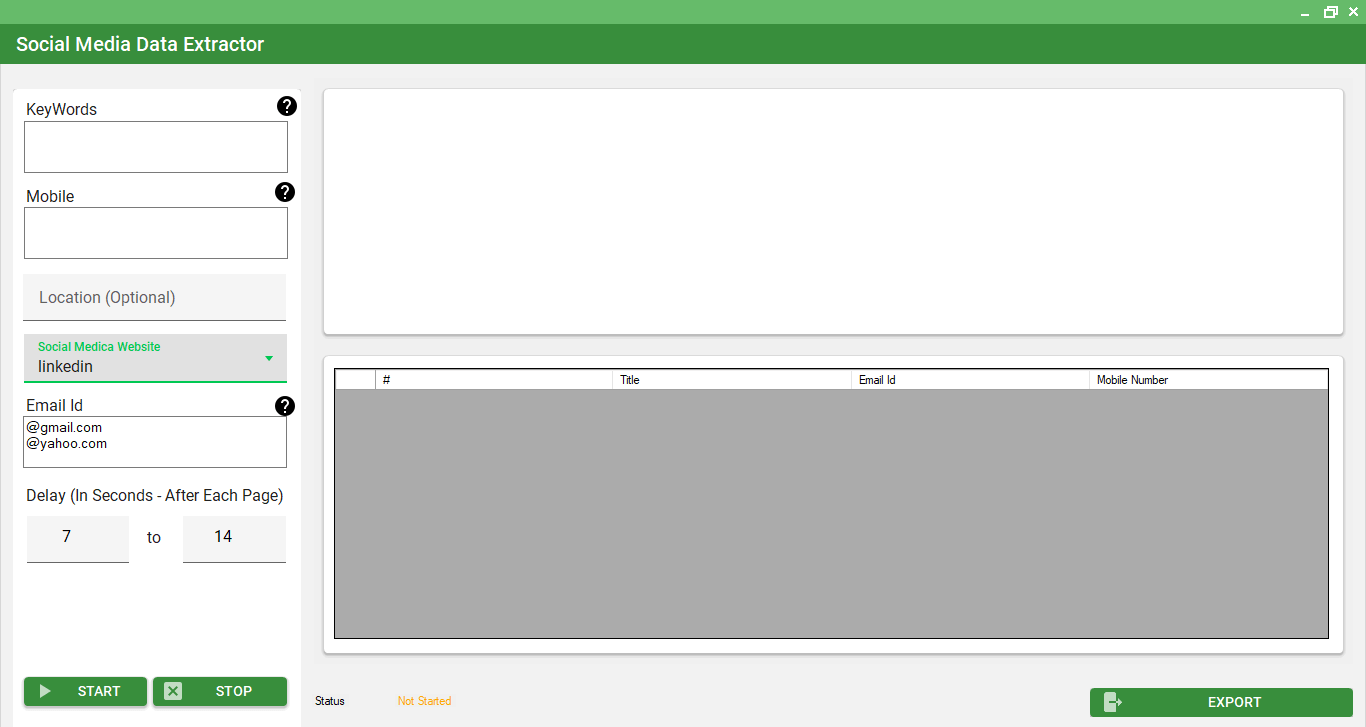
Task: Click the boxed X icon on STOP button
Action: (171, 691)
